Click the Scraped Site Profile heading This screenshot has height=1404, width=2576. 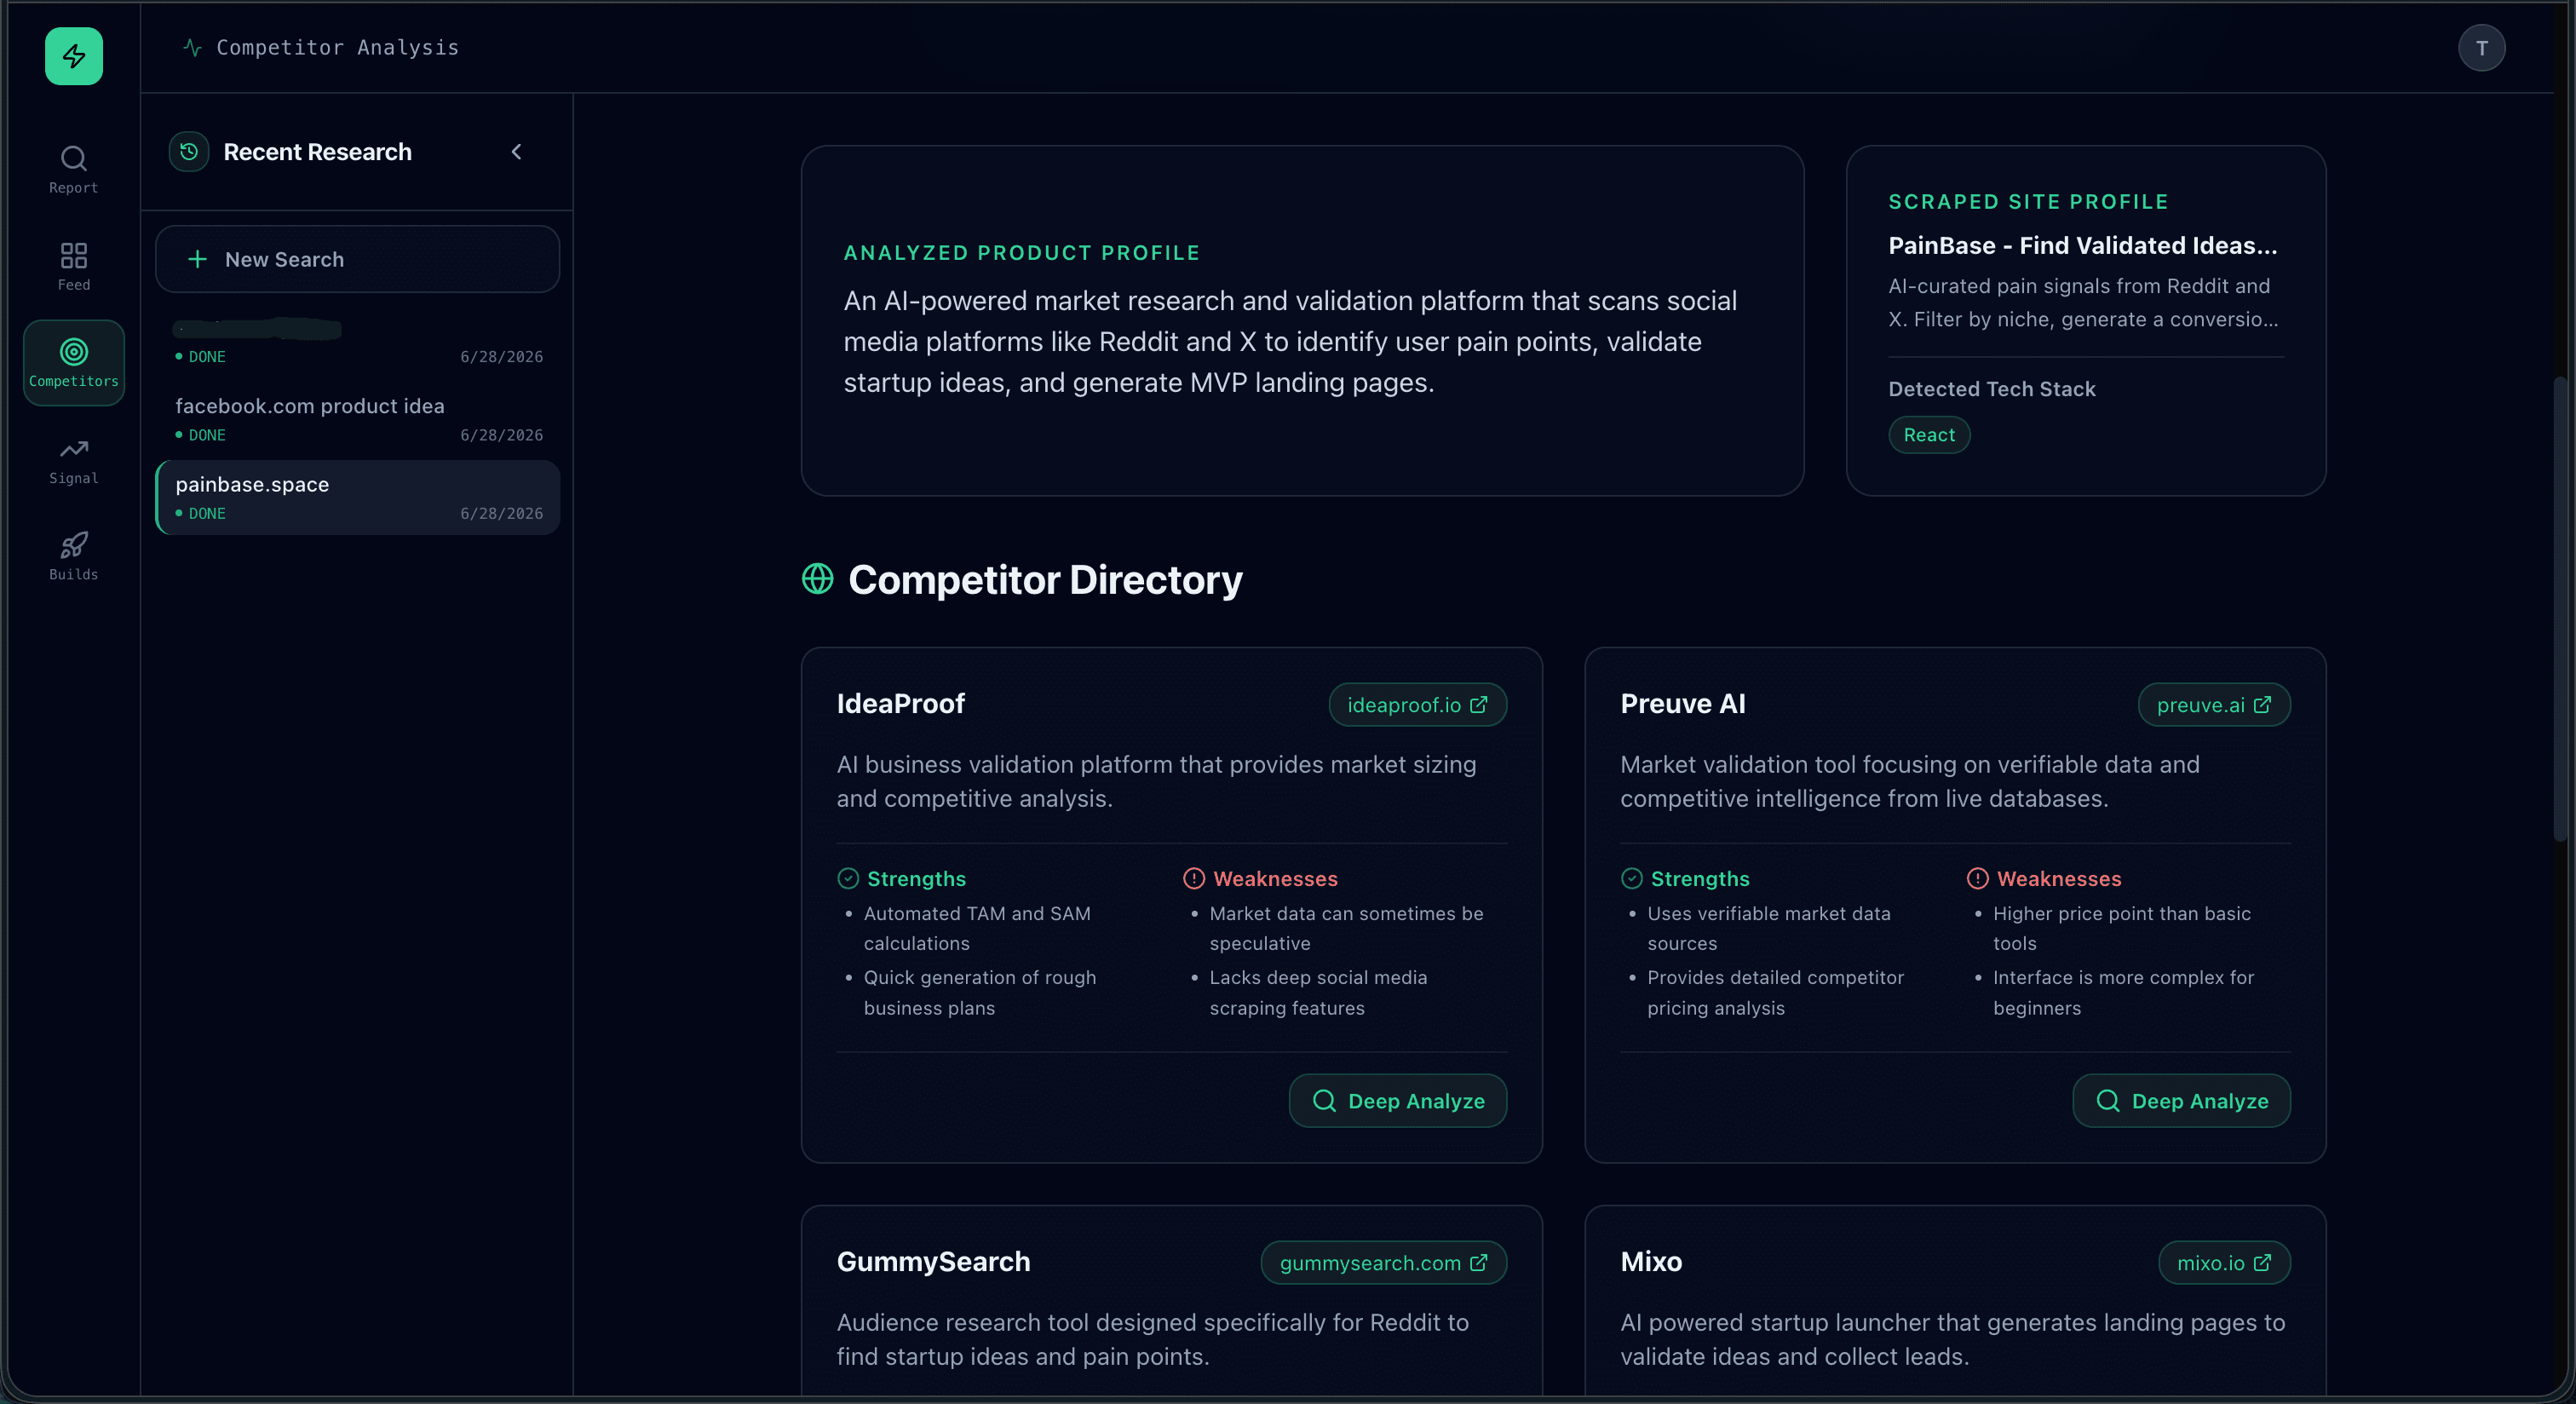(x=2028, y=202)
